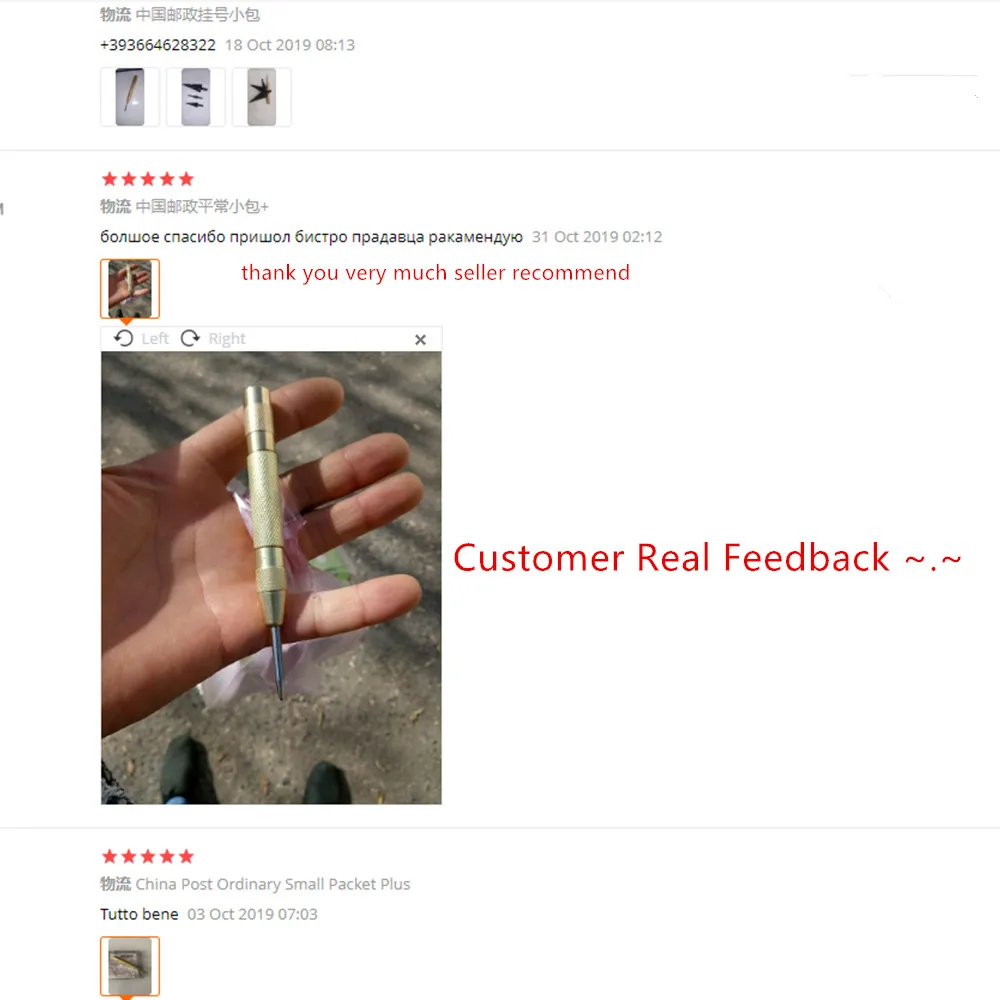The image size is (1000, 1000).
Task: Click date 31 Oct 2019 02:12
Action: pos(597,237)
